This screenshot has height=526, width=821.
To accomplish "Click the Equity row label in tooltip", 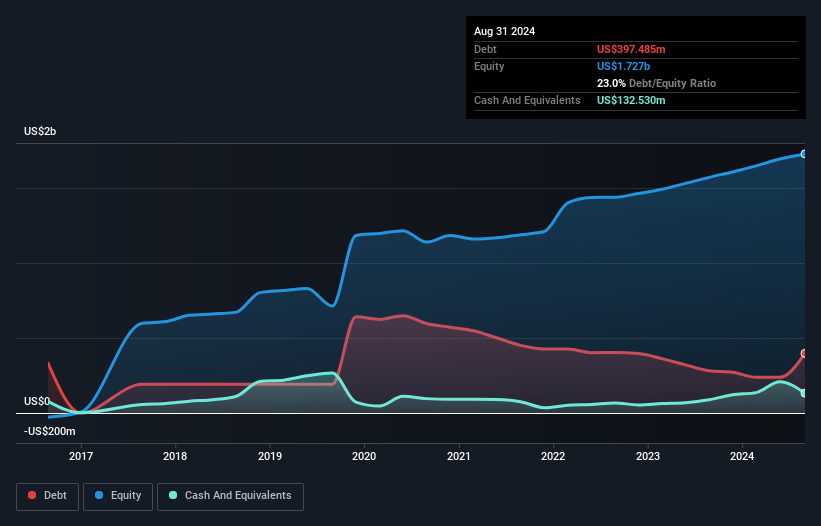I will pyautogui.click(x=489, y=66).
